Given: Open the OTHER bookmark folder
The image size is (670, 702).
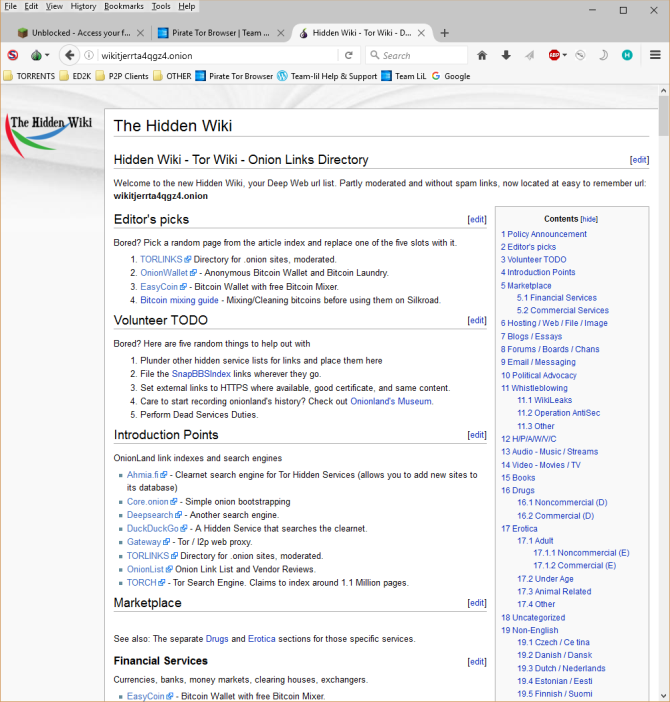Looking at the screenshot, I should pyautogui.click(x=172, y=76).
